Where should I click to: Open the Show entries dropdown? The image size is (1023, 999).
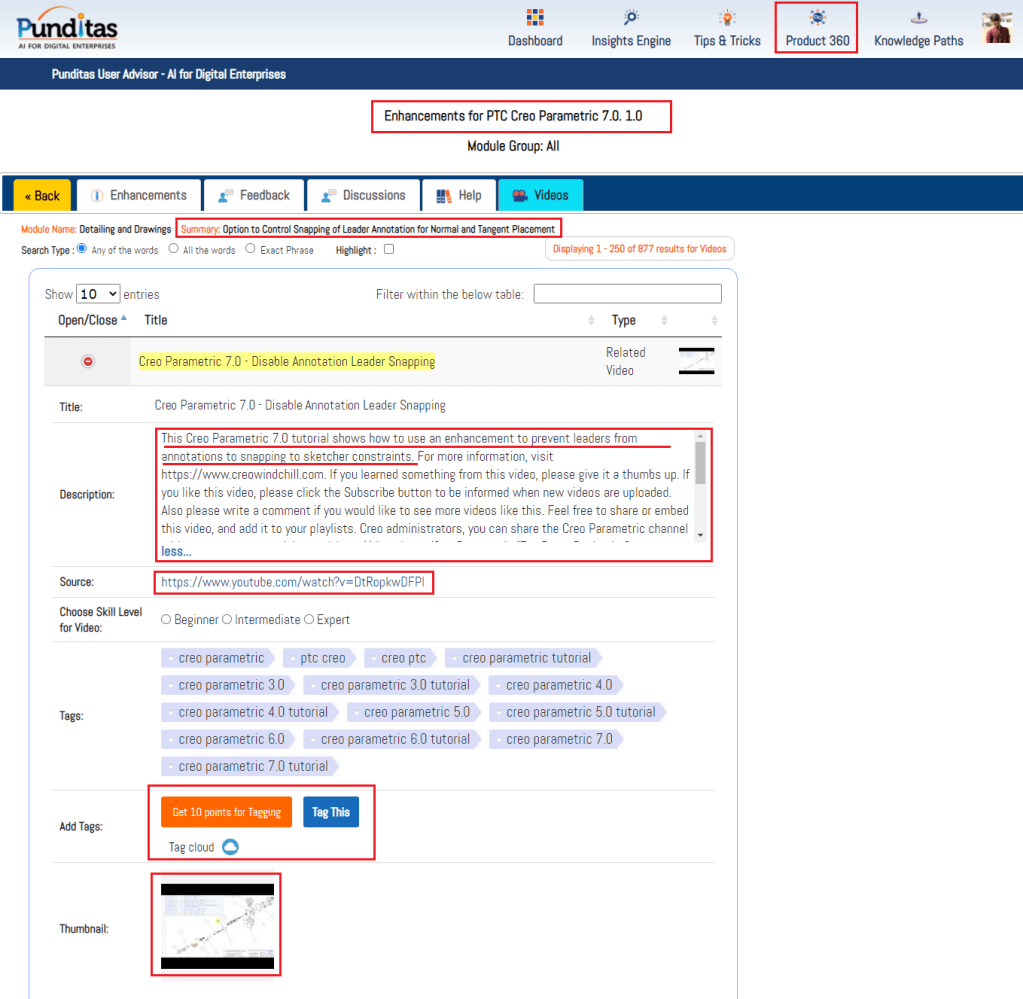pyautogui.click(x=98, y=294)
